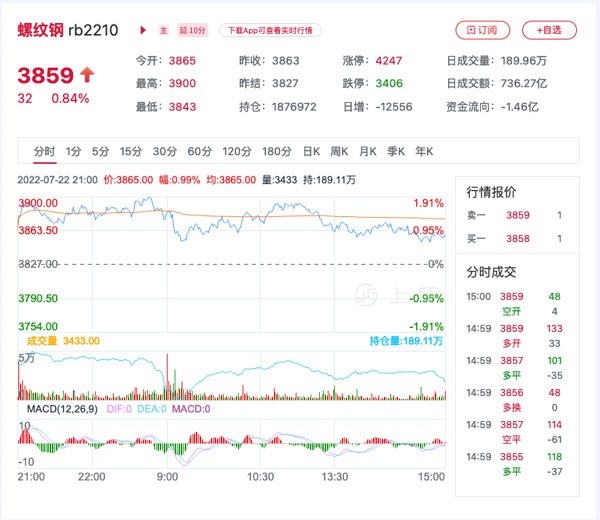The height and width of the screenshot is (520, 600).
Task: Open the 30分 chart tab
Action: tap(165, 152)
